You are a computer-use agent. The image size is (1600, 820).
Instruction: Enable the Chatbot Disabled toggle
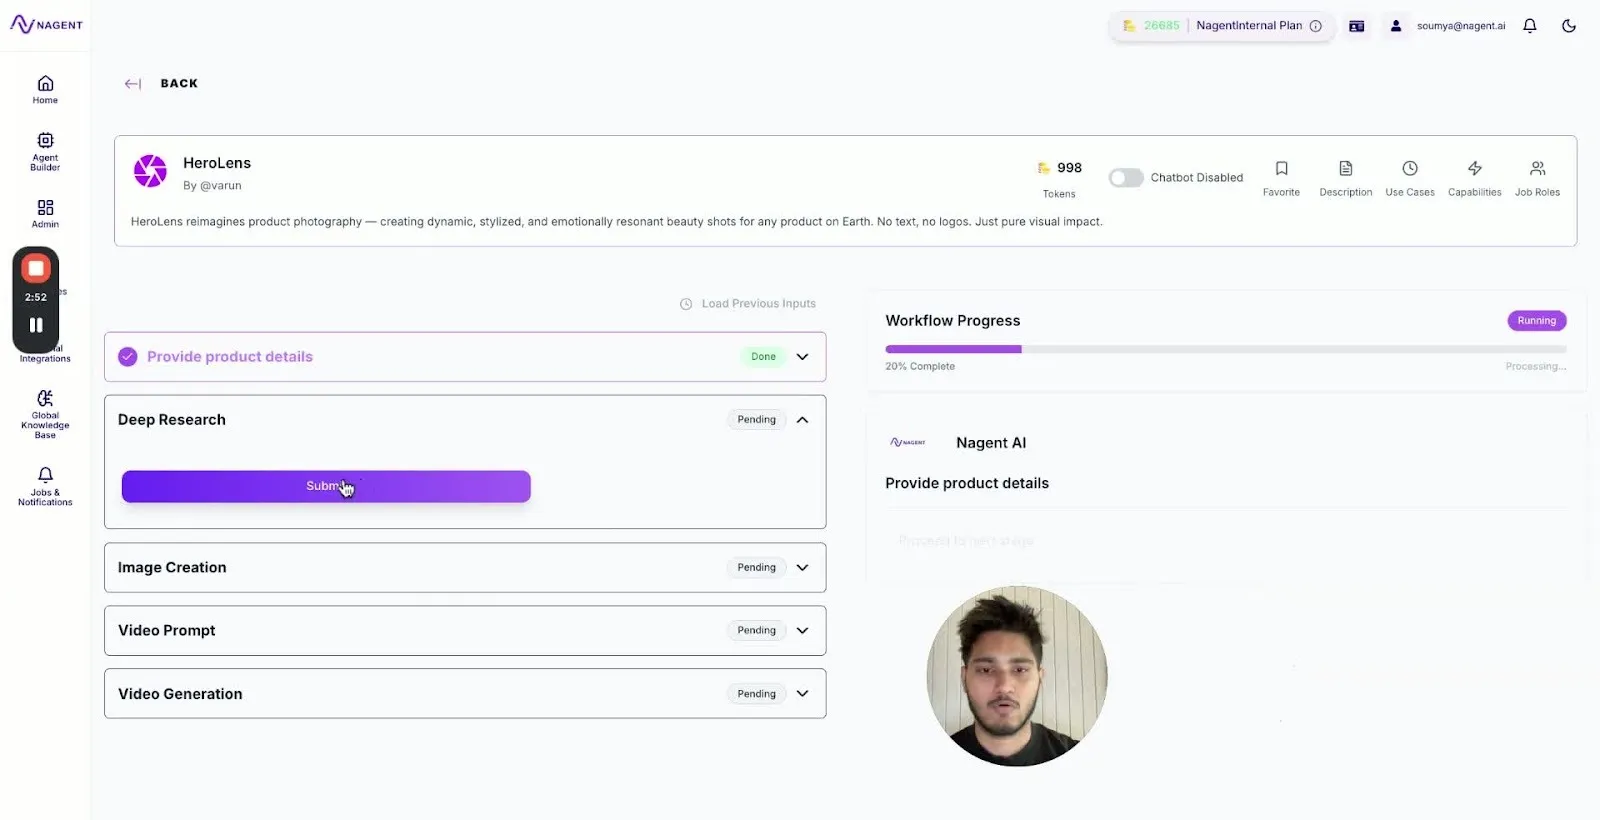click(1126, 178)
